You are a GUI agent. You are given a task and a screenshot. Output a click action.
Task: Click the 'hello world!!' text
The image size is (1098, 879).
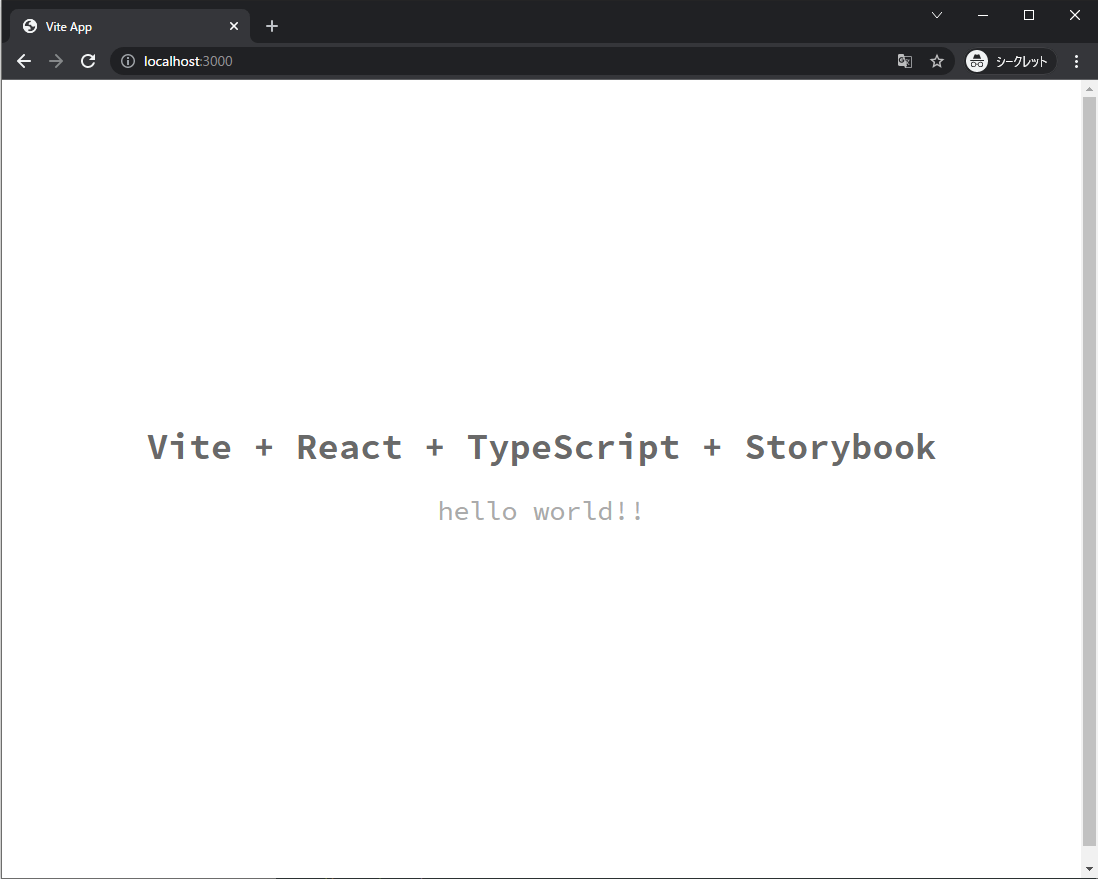pyautogui.click(x=541, y=511)
